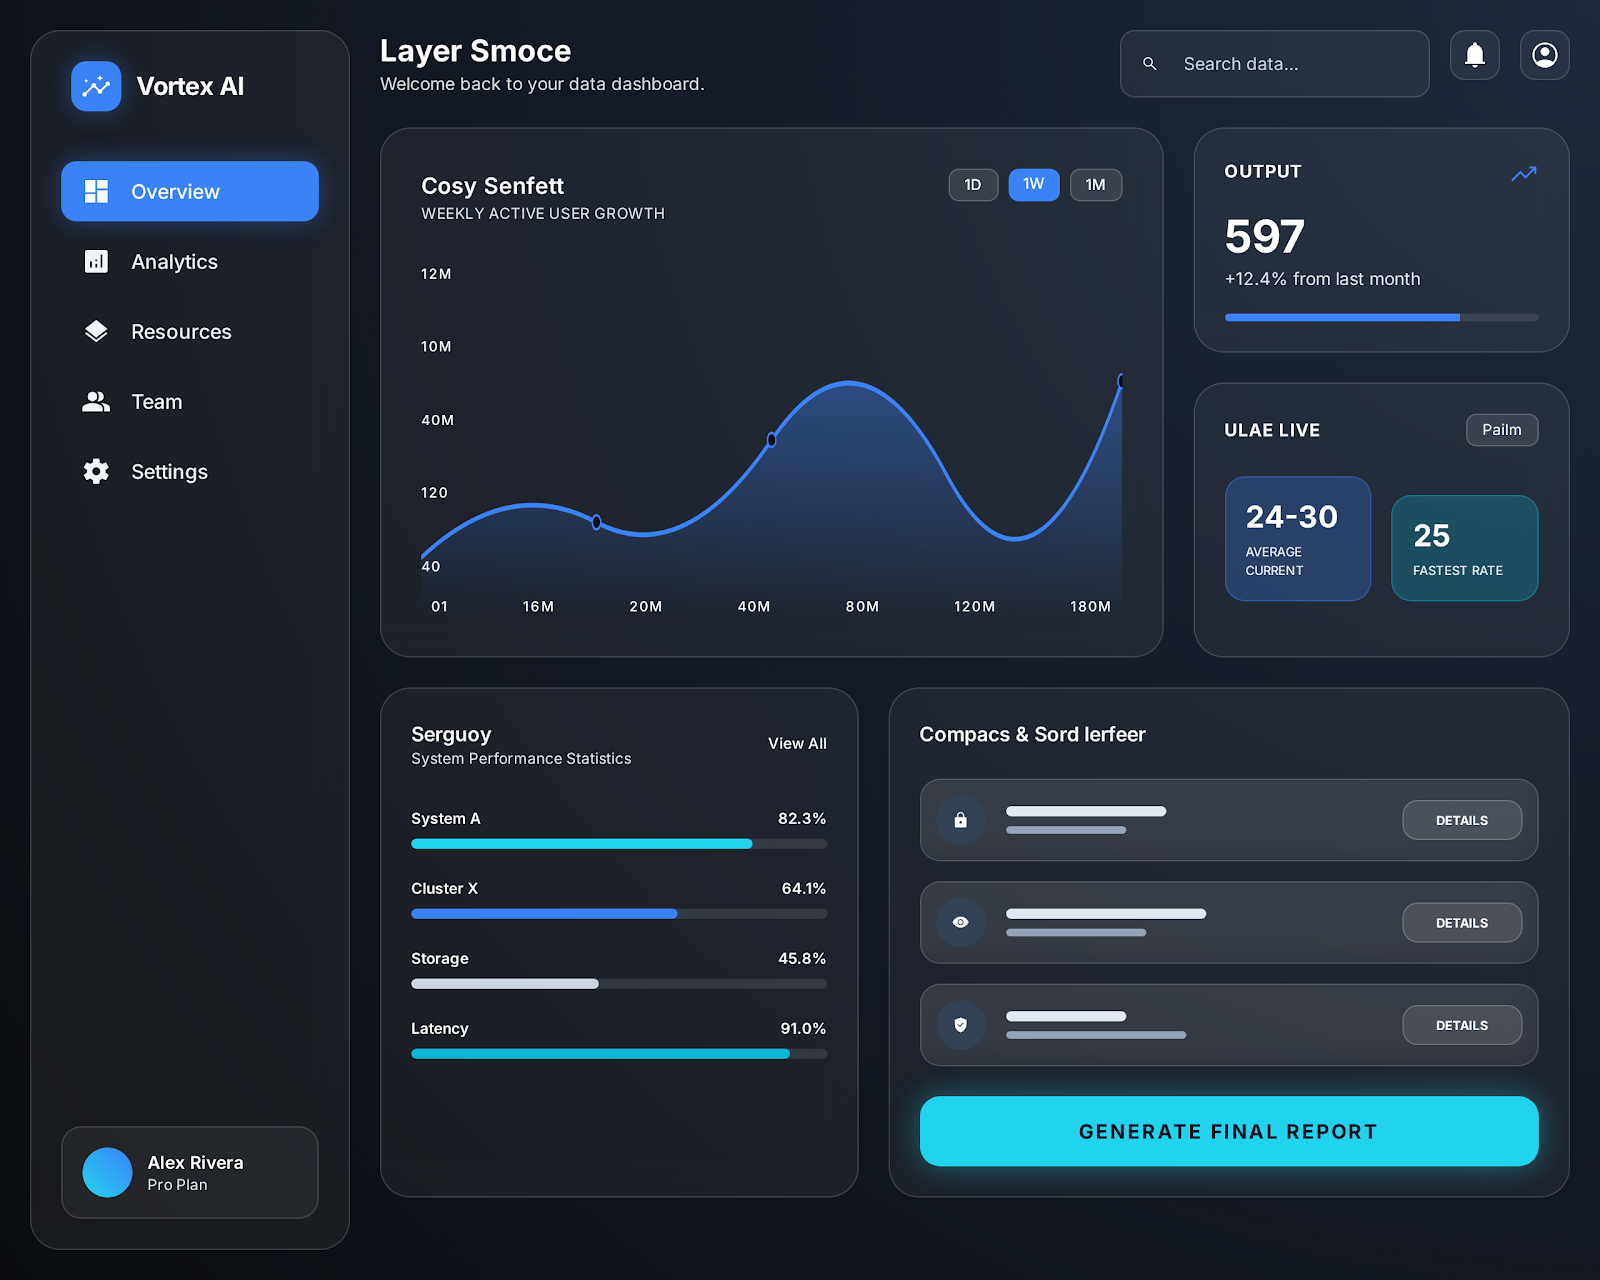Select the Resources sidebar icon
This screenshot has height=1280, width=1600.
pyautogui.click(x=95, y=331)
